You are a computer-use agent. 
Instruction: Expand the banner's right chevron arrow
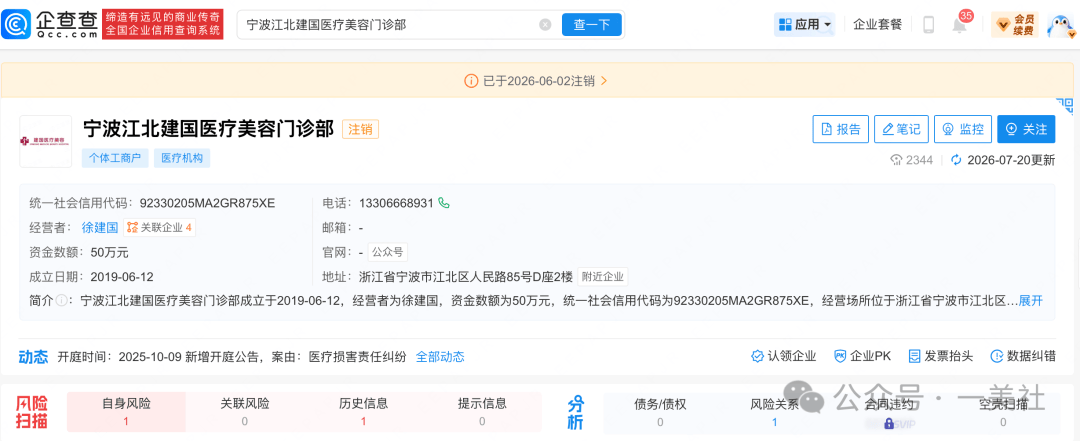[604, 81]
